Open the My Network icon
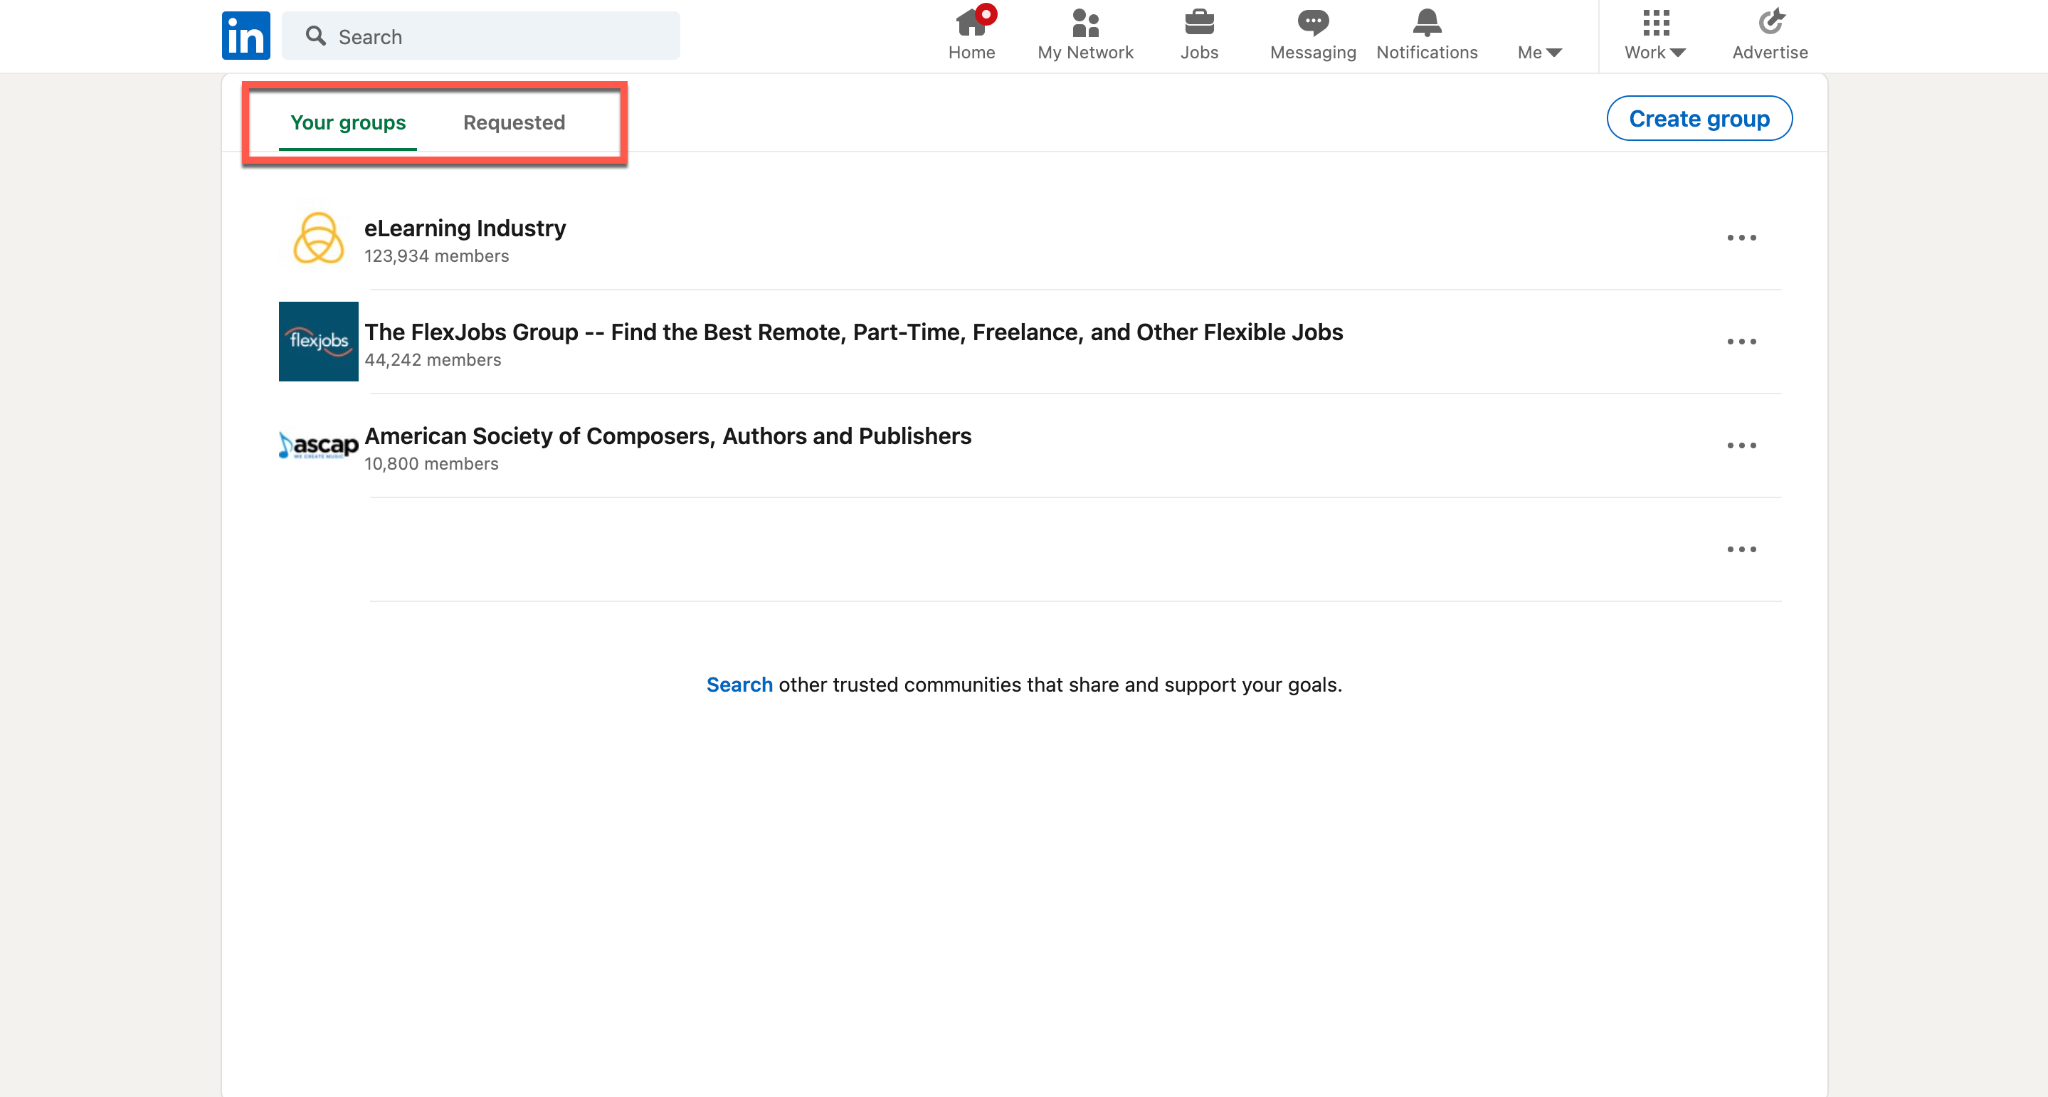The image size is (2048, 1097). (1085, 23)
